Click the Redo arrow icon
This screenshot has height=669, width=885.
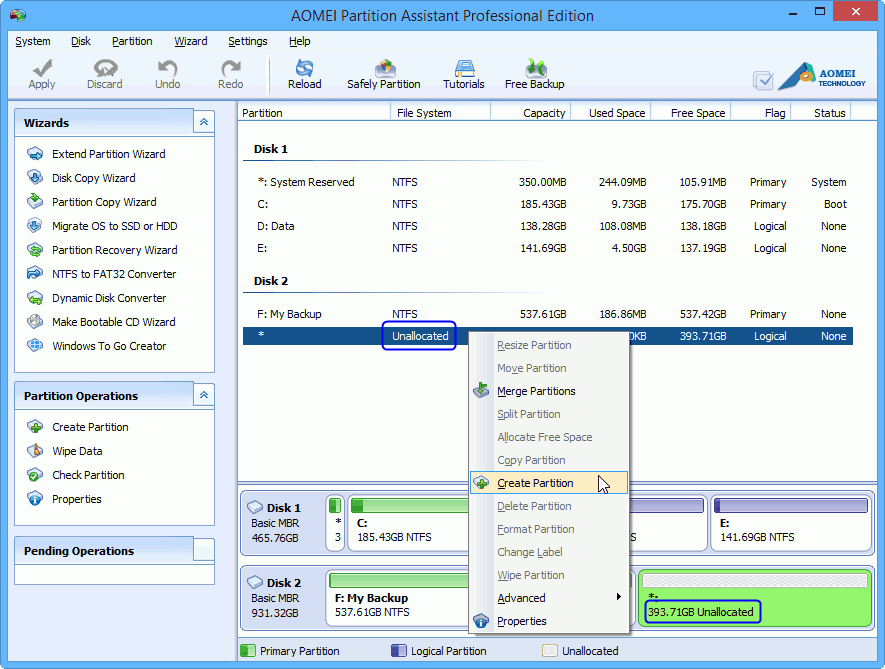coord(230,68)
